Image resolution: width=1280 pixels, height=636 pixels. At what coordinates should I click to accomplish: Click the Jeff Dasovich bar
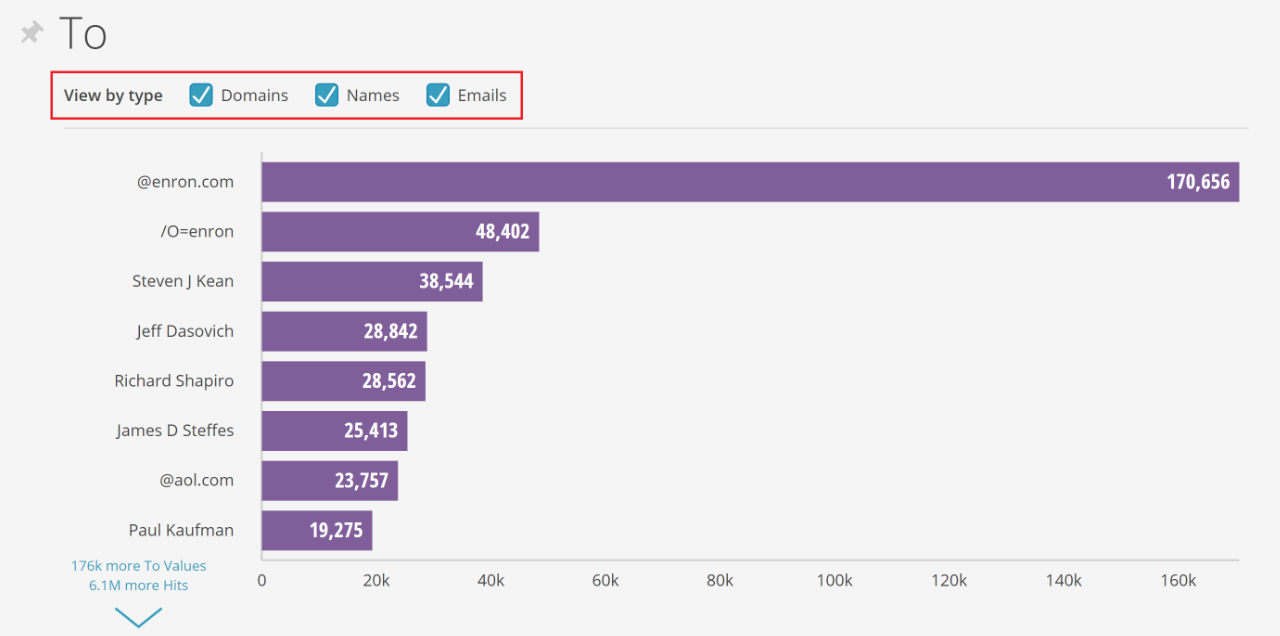pos(344,331)
